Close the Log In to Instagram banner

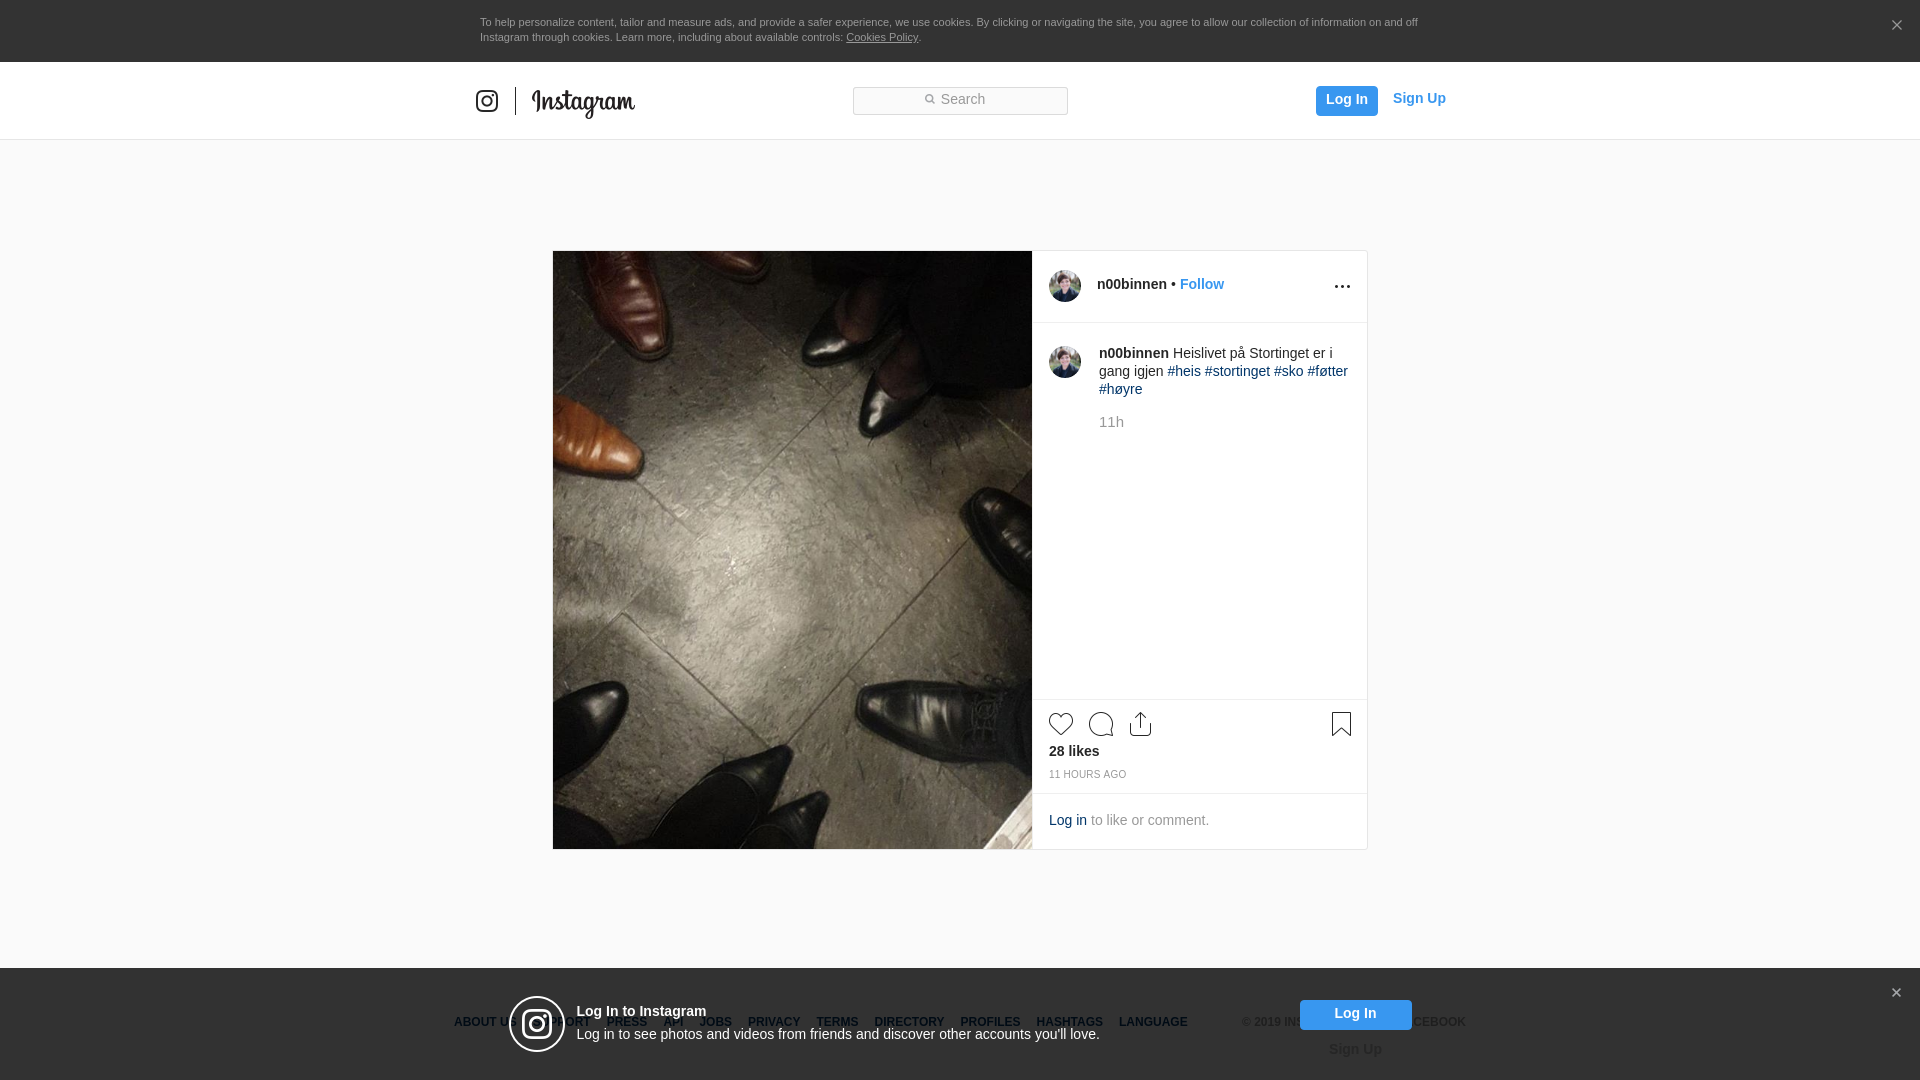point(1896,993)
